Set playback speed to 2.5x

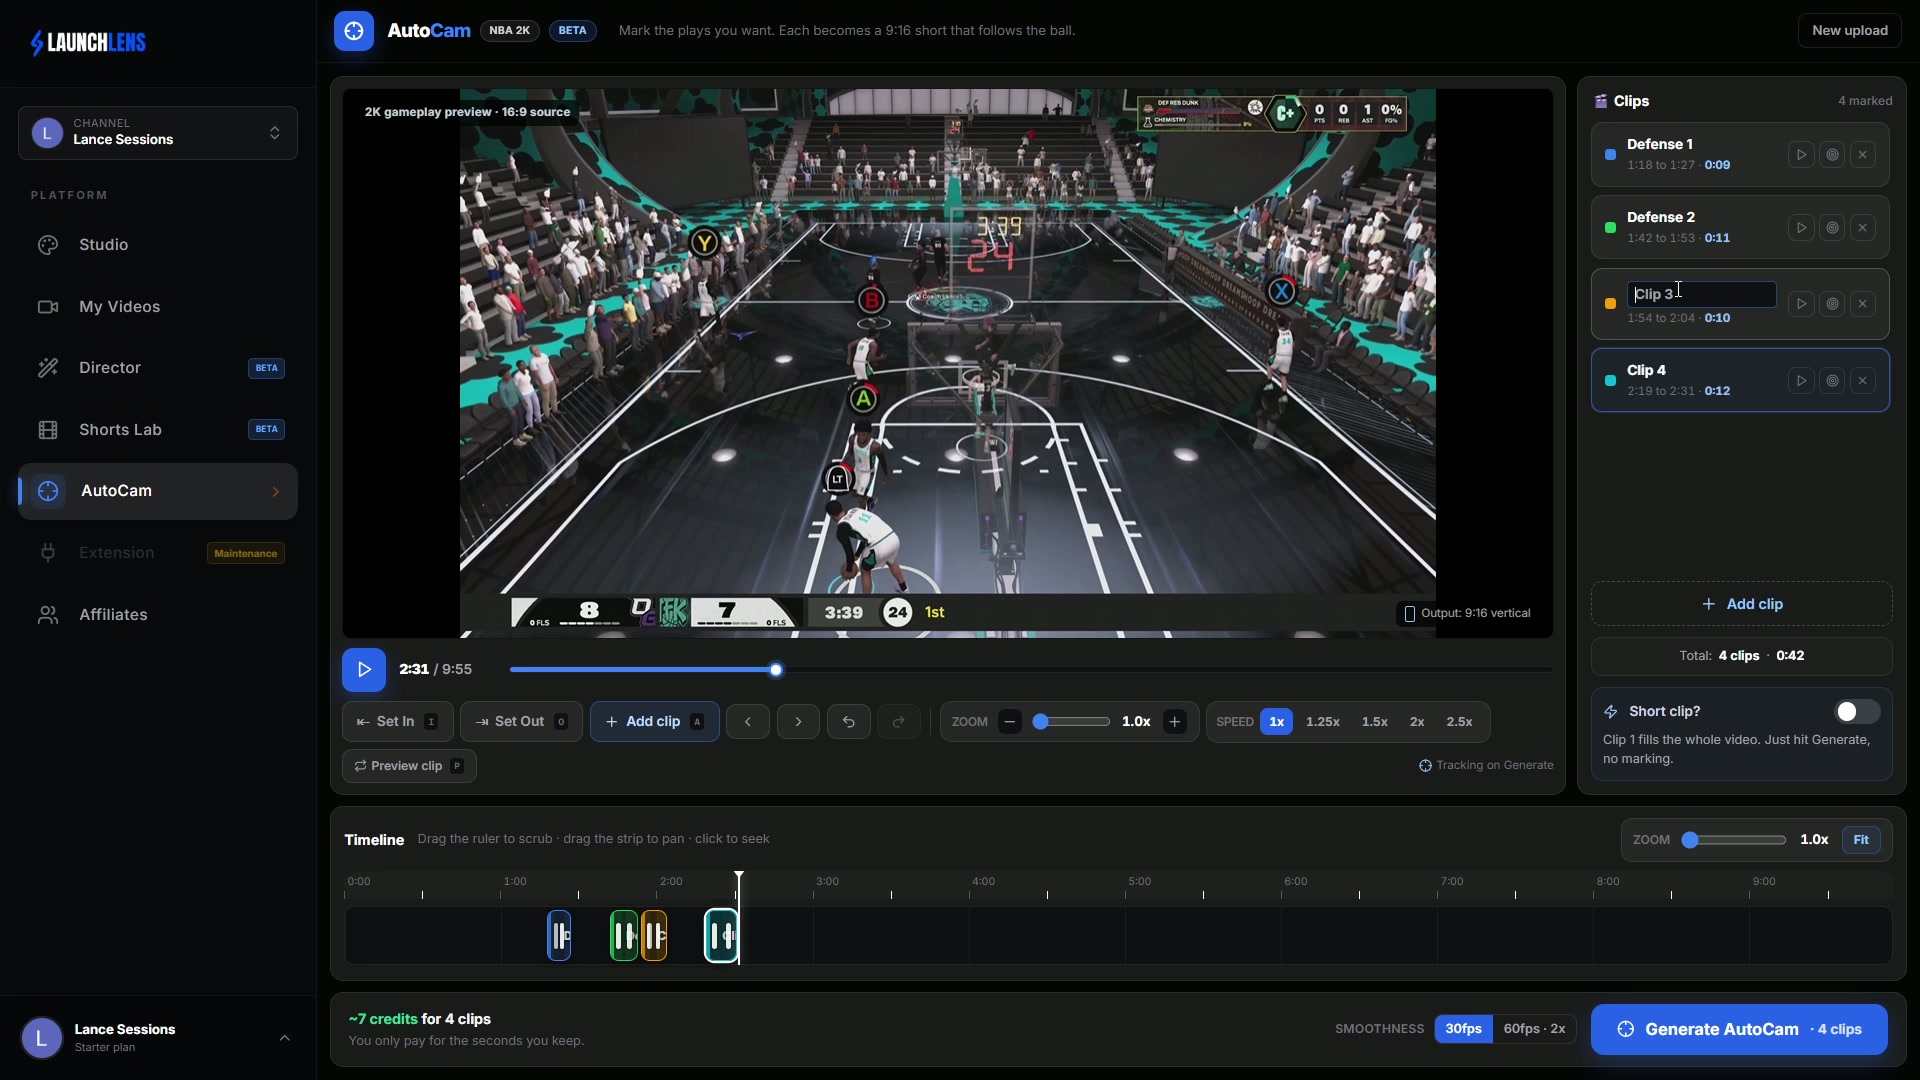[1459, 722]
